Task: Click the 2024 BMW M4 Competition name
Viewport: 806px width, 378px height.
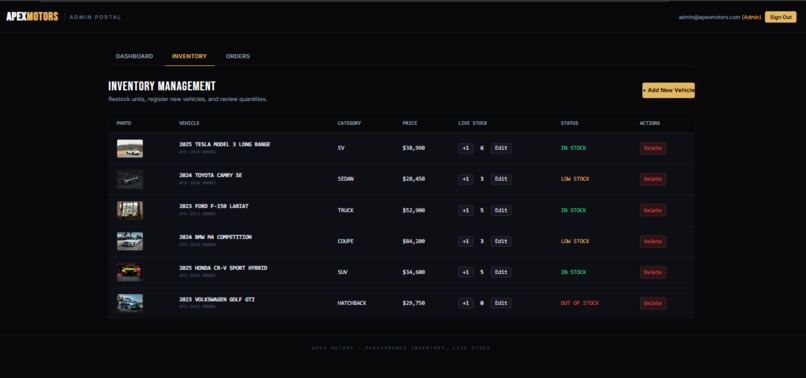Action: (215, 237)
